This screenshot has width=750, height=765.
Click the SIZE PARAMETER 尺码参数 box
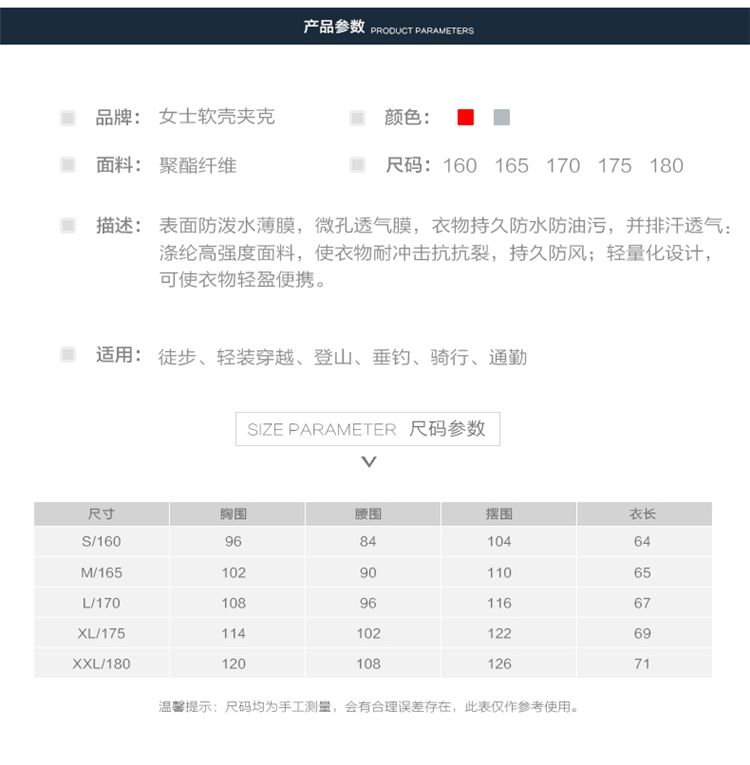pos(367,429)
